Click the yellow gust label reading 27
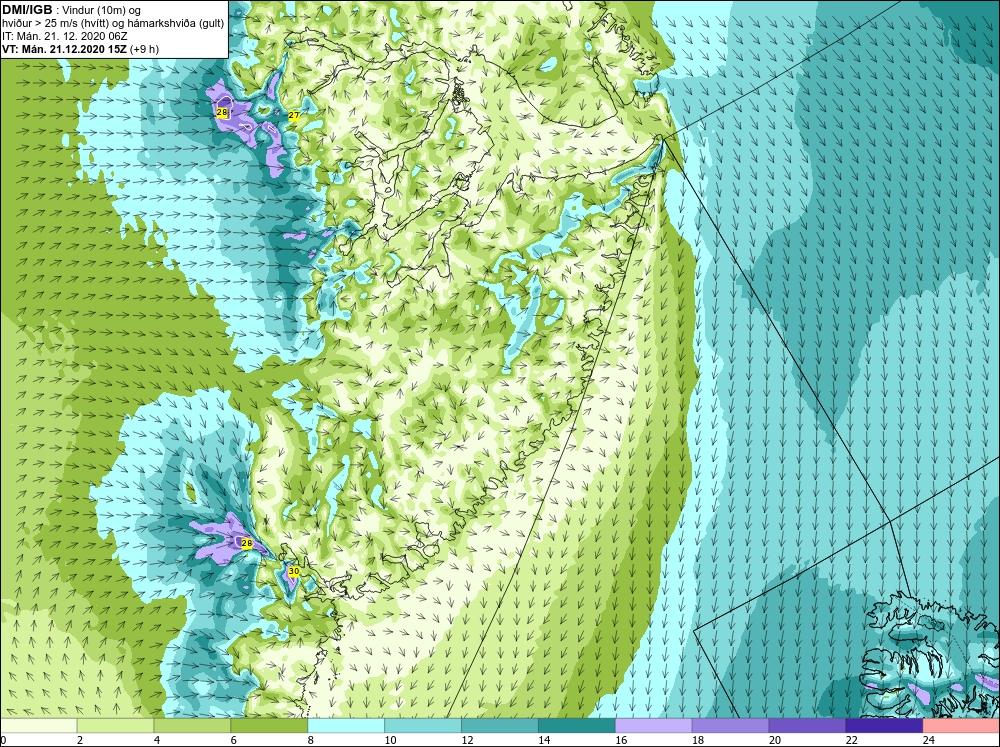The image size is (1000, 747). tap(294, 115)
